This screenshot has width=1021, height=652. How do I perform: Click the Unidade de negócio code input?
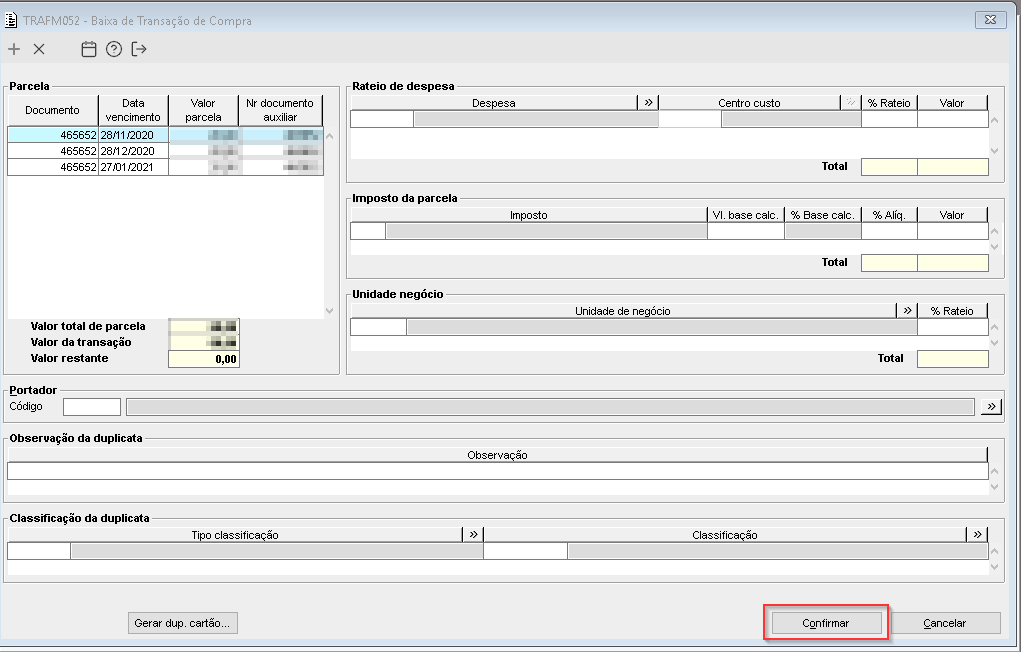pos(378,327)
